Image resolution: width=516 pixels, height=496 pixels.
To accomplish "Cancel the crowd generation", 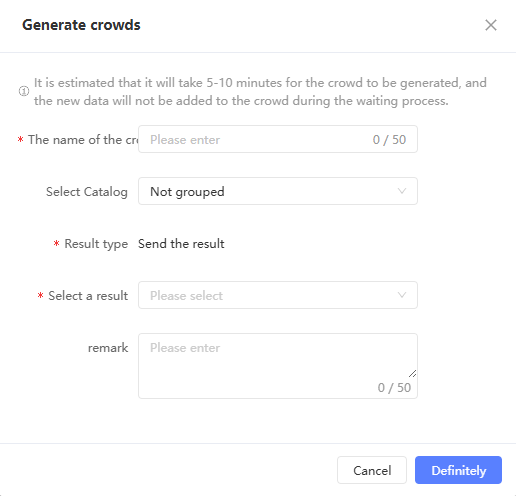I will [372, 470].
